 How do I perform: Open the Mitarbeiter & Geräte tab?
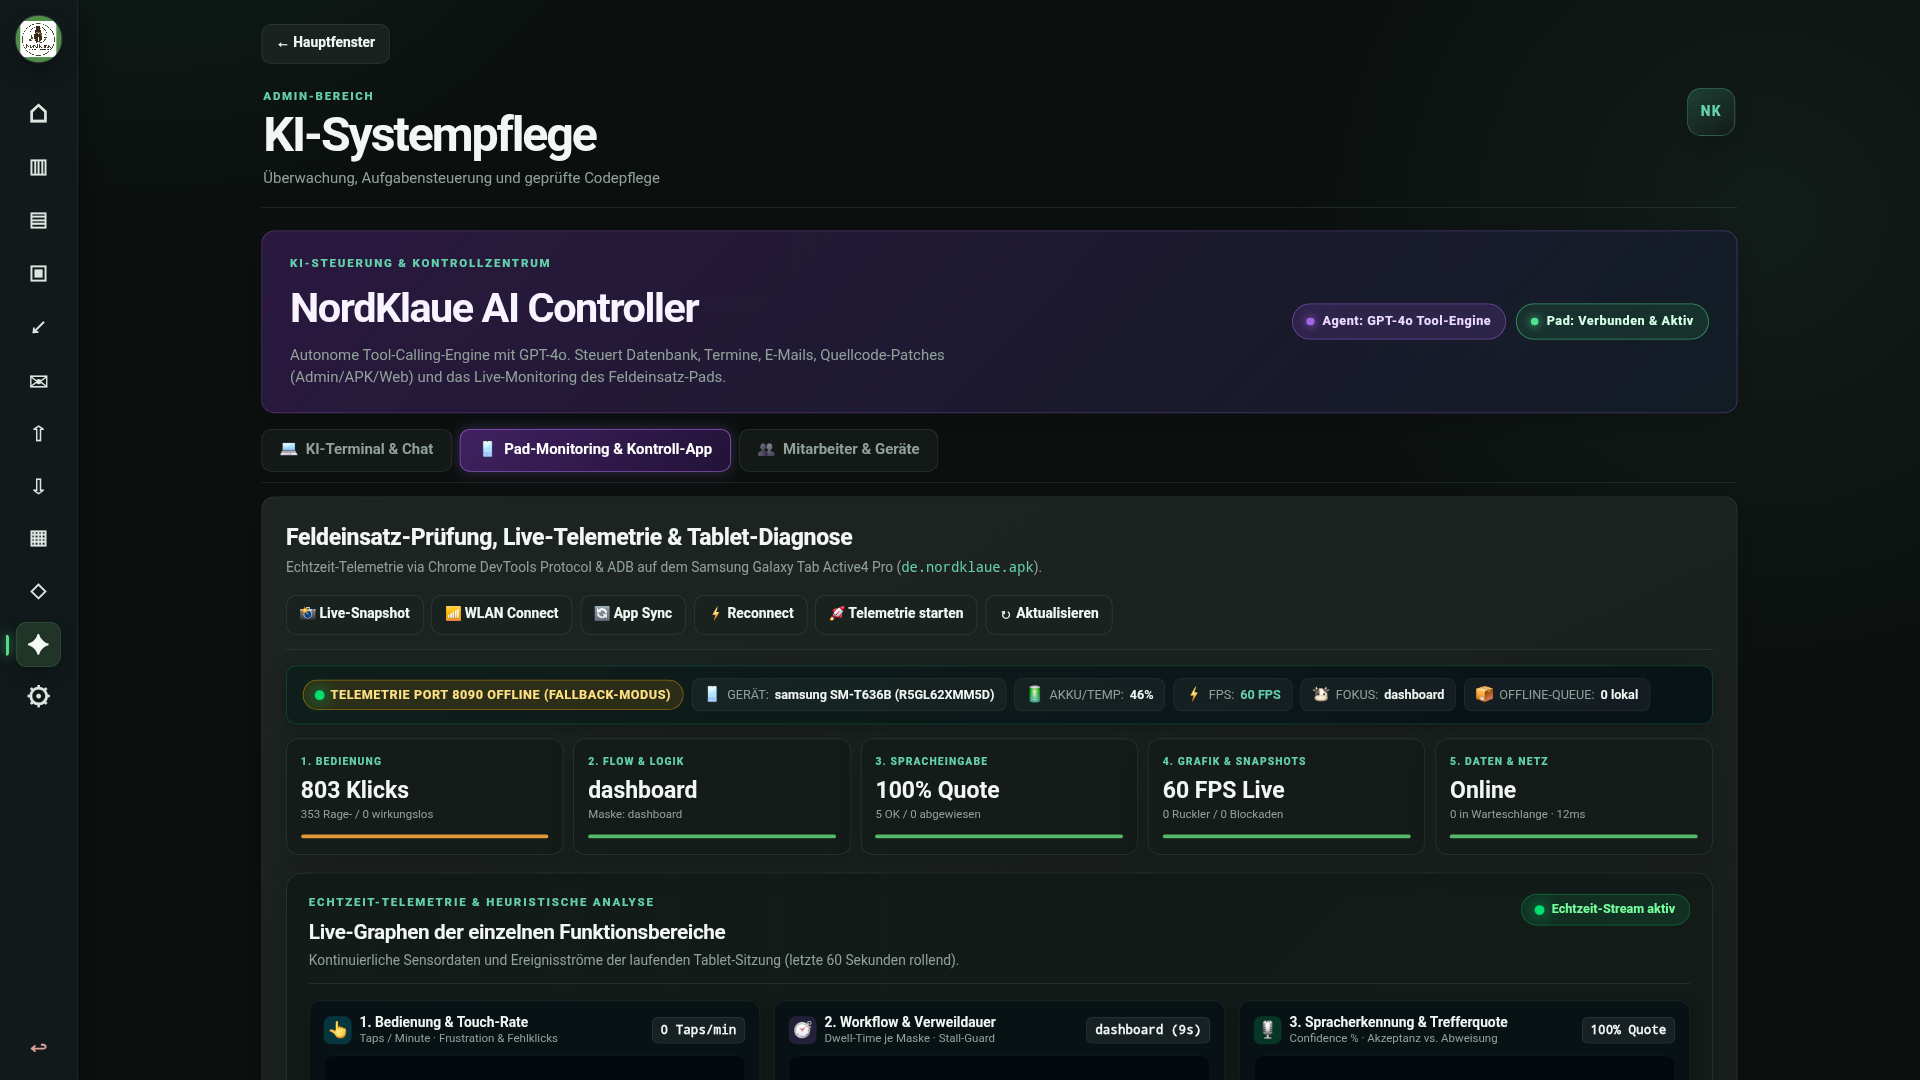(x=838, y=450)
